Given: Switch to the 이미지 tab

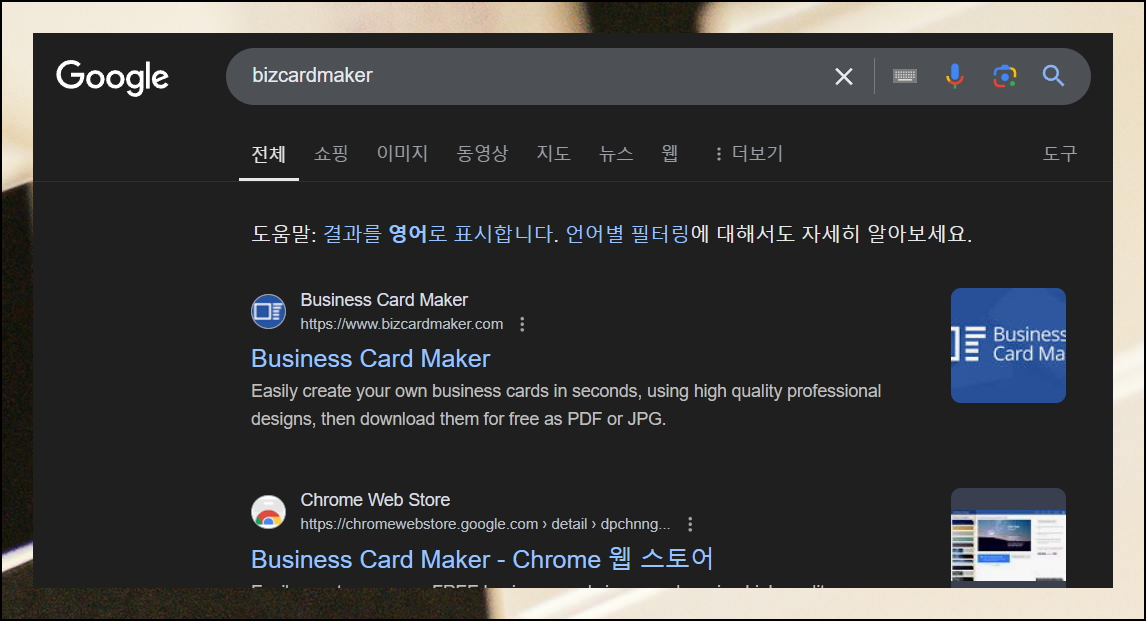Looking at the screenshot, I should coord(402,153).
